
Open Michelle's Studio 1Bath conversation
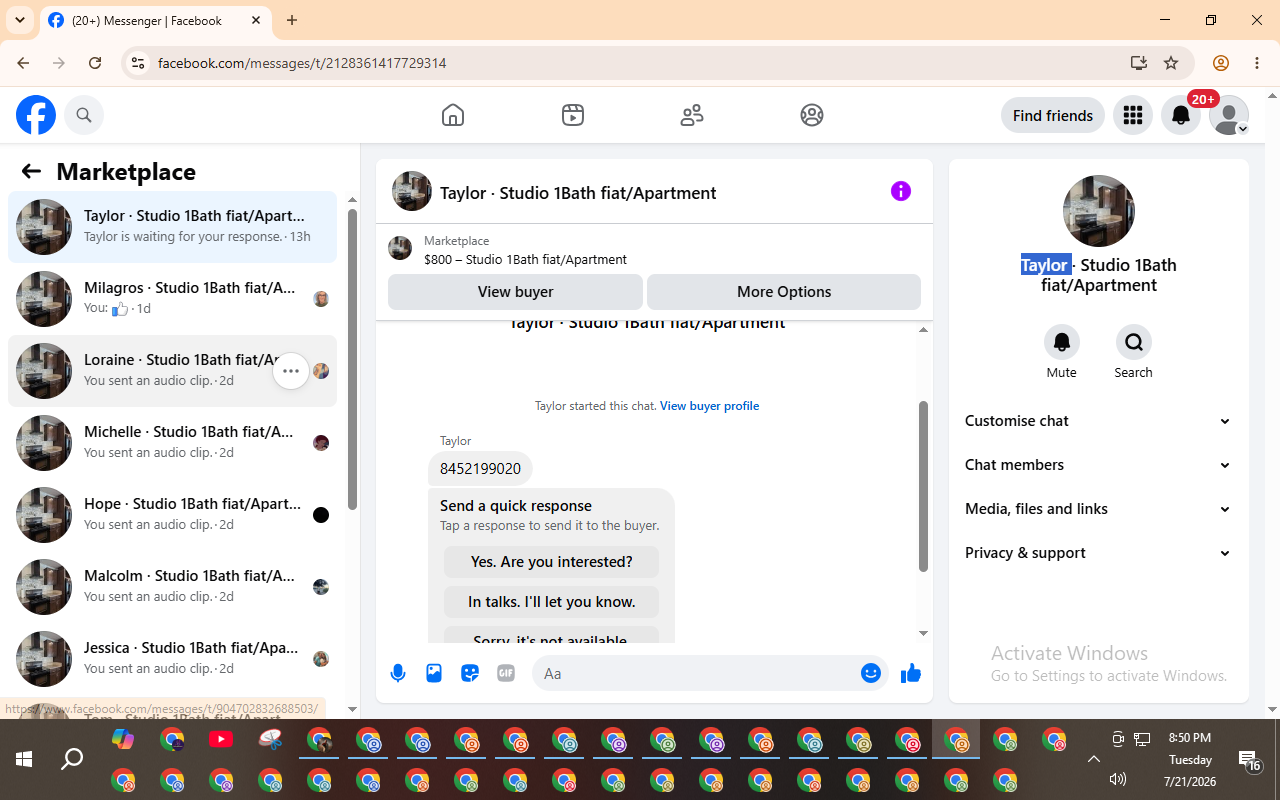(172, 443)
